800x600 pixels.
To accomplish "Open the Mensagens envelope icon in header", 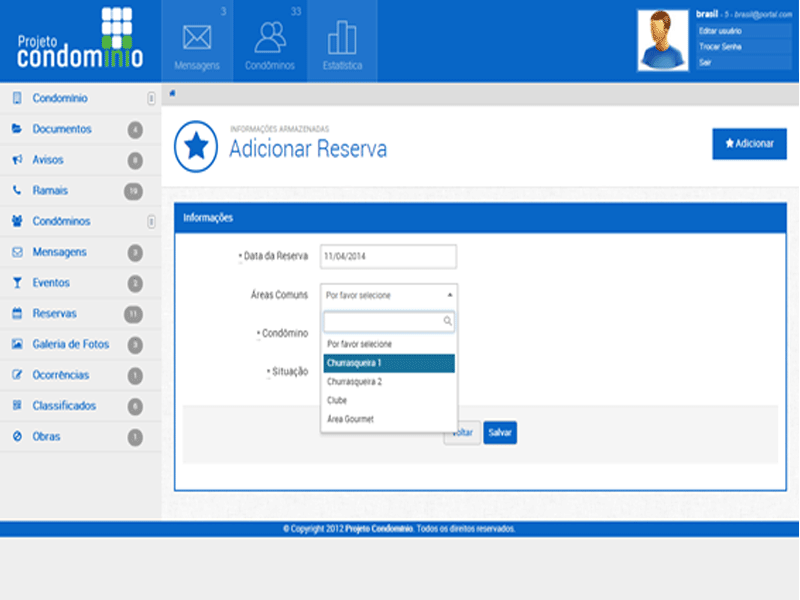I will [197, 37].
